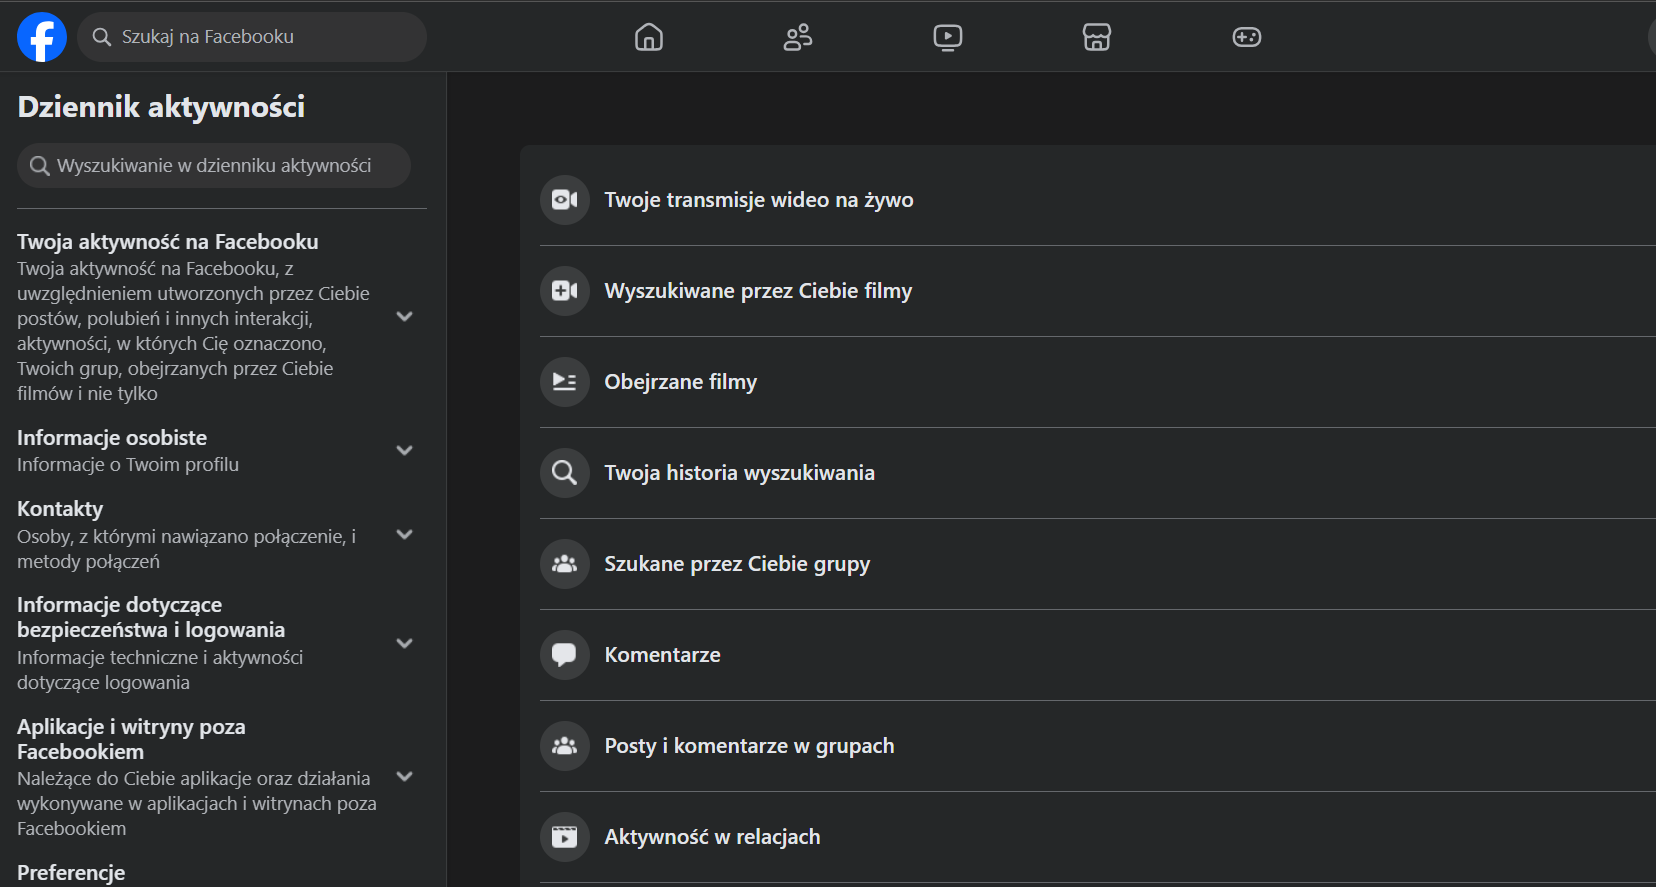Open the Gaming controller icon
The height and width of the screenshot is (887, 1656).
1247,37
